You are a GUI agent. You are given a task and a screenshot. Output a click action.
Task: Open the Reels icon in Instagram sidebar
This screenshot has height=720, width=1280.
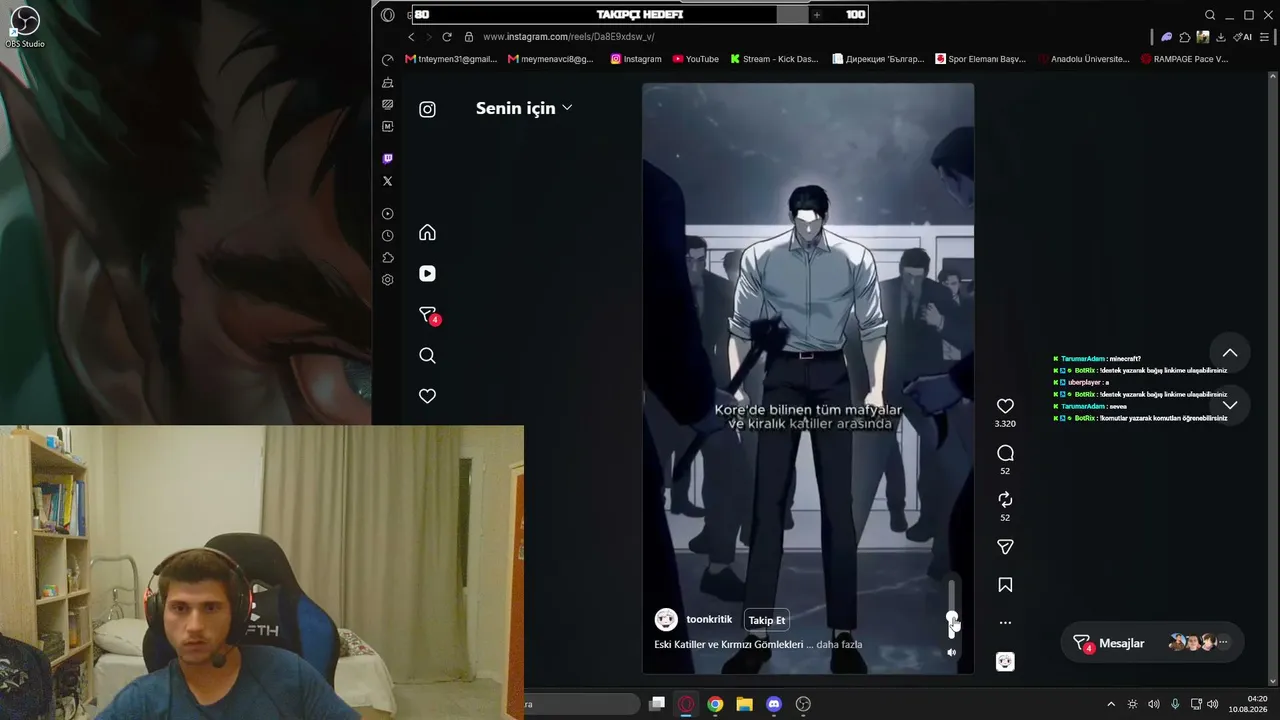(427, 274)
